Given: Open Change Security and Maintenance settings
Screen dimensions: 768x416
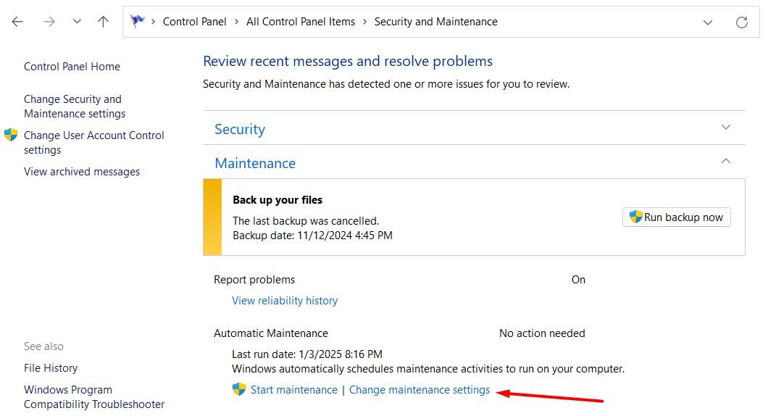Looking at the screenshot, I should point(74,106).
